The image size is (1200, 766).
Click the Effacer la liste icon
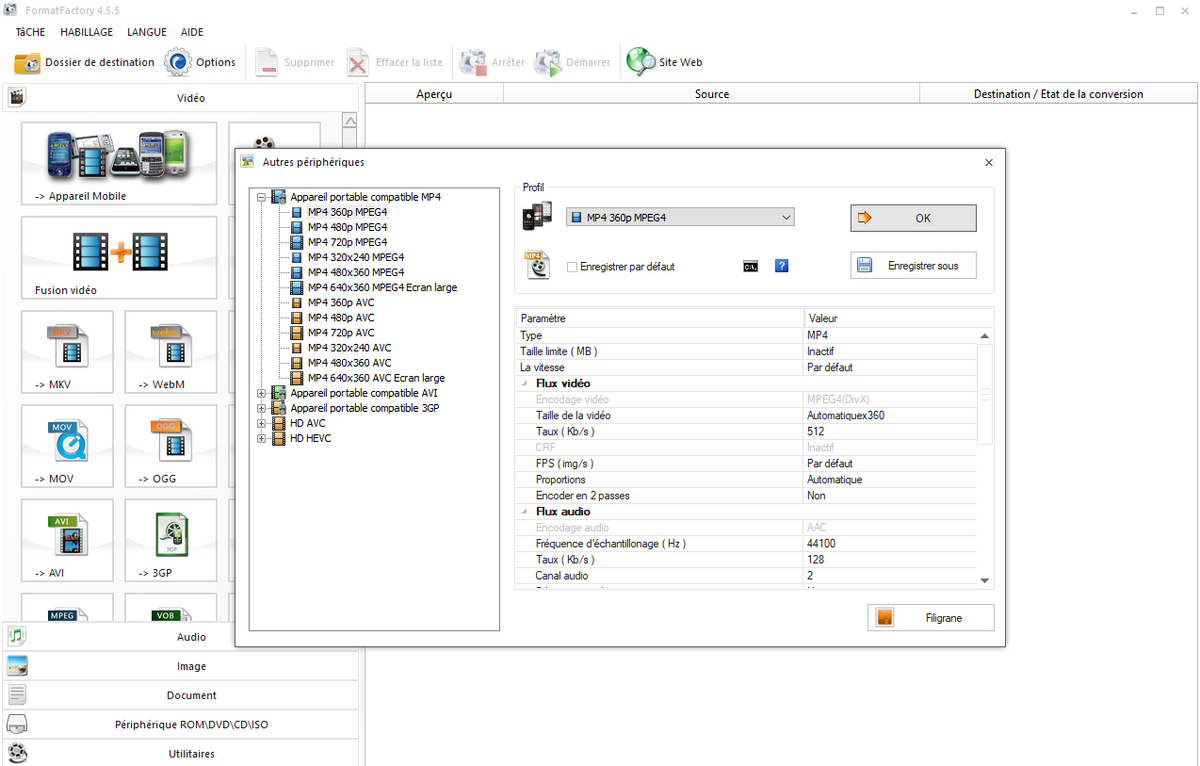coord(358,62)
